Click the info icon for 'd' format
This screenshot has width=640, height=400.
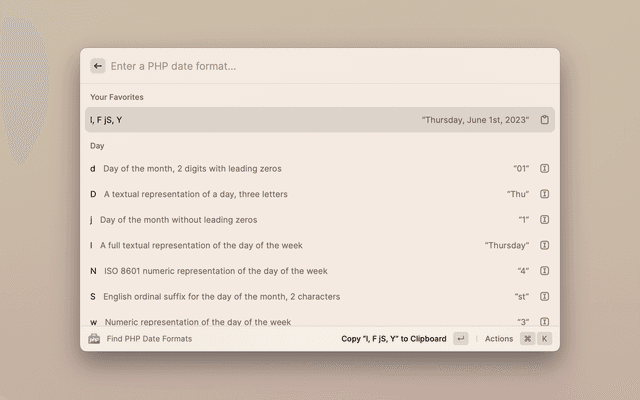(545, 169)
